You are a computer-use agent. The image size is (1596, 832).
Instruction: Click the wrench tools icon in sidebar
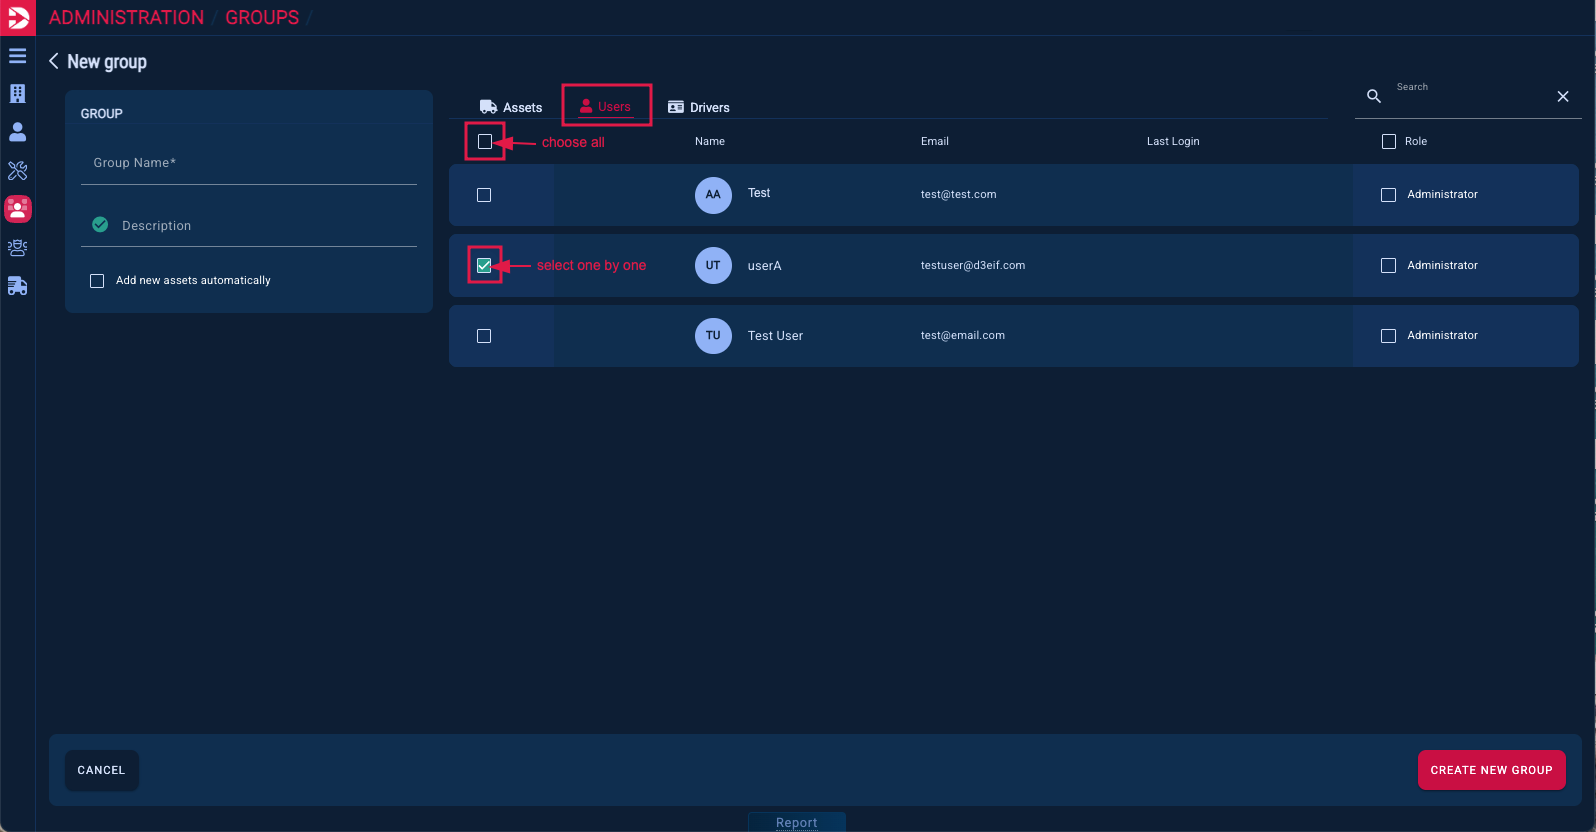[x=17, y=171]
